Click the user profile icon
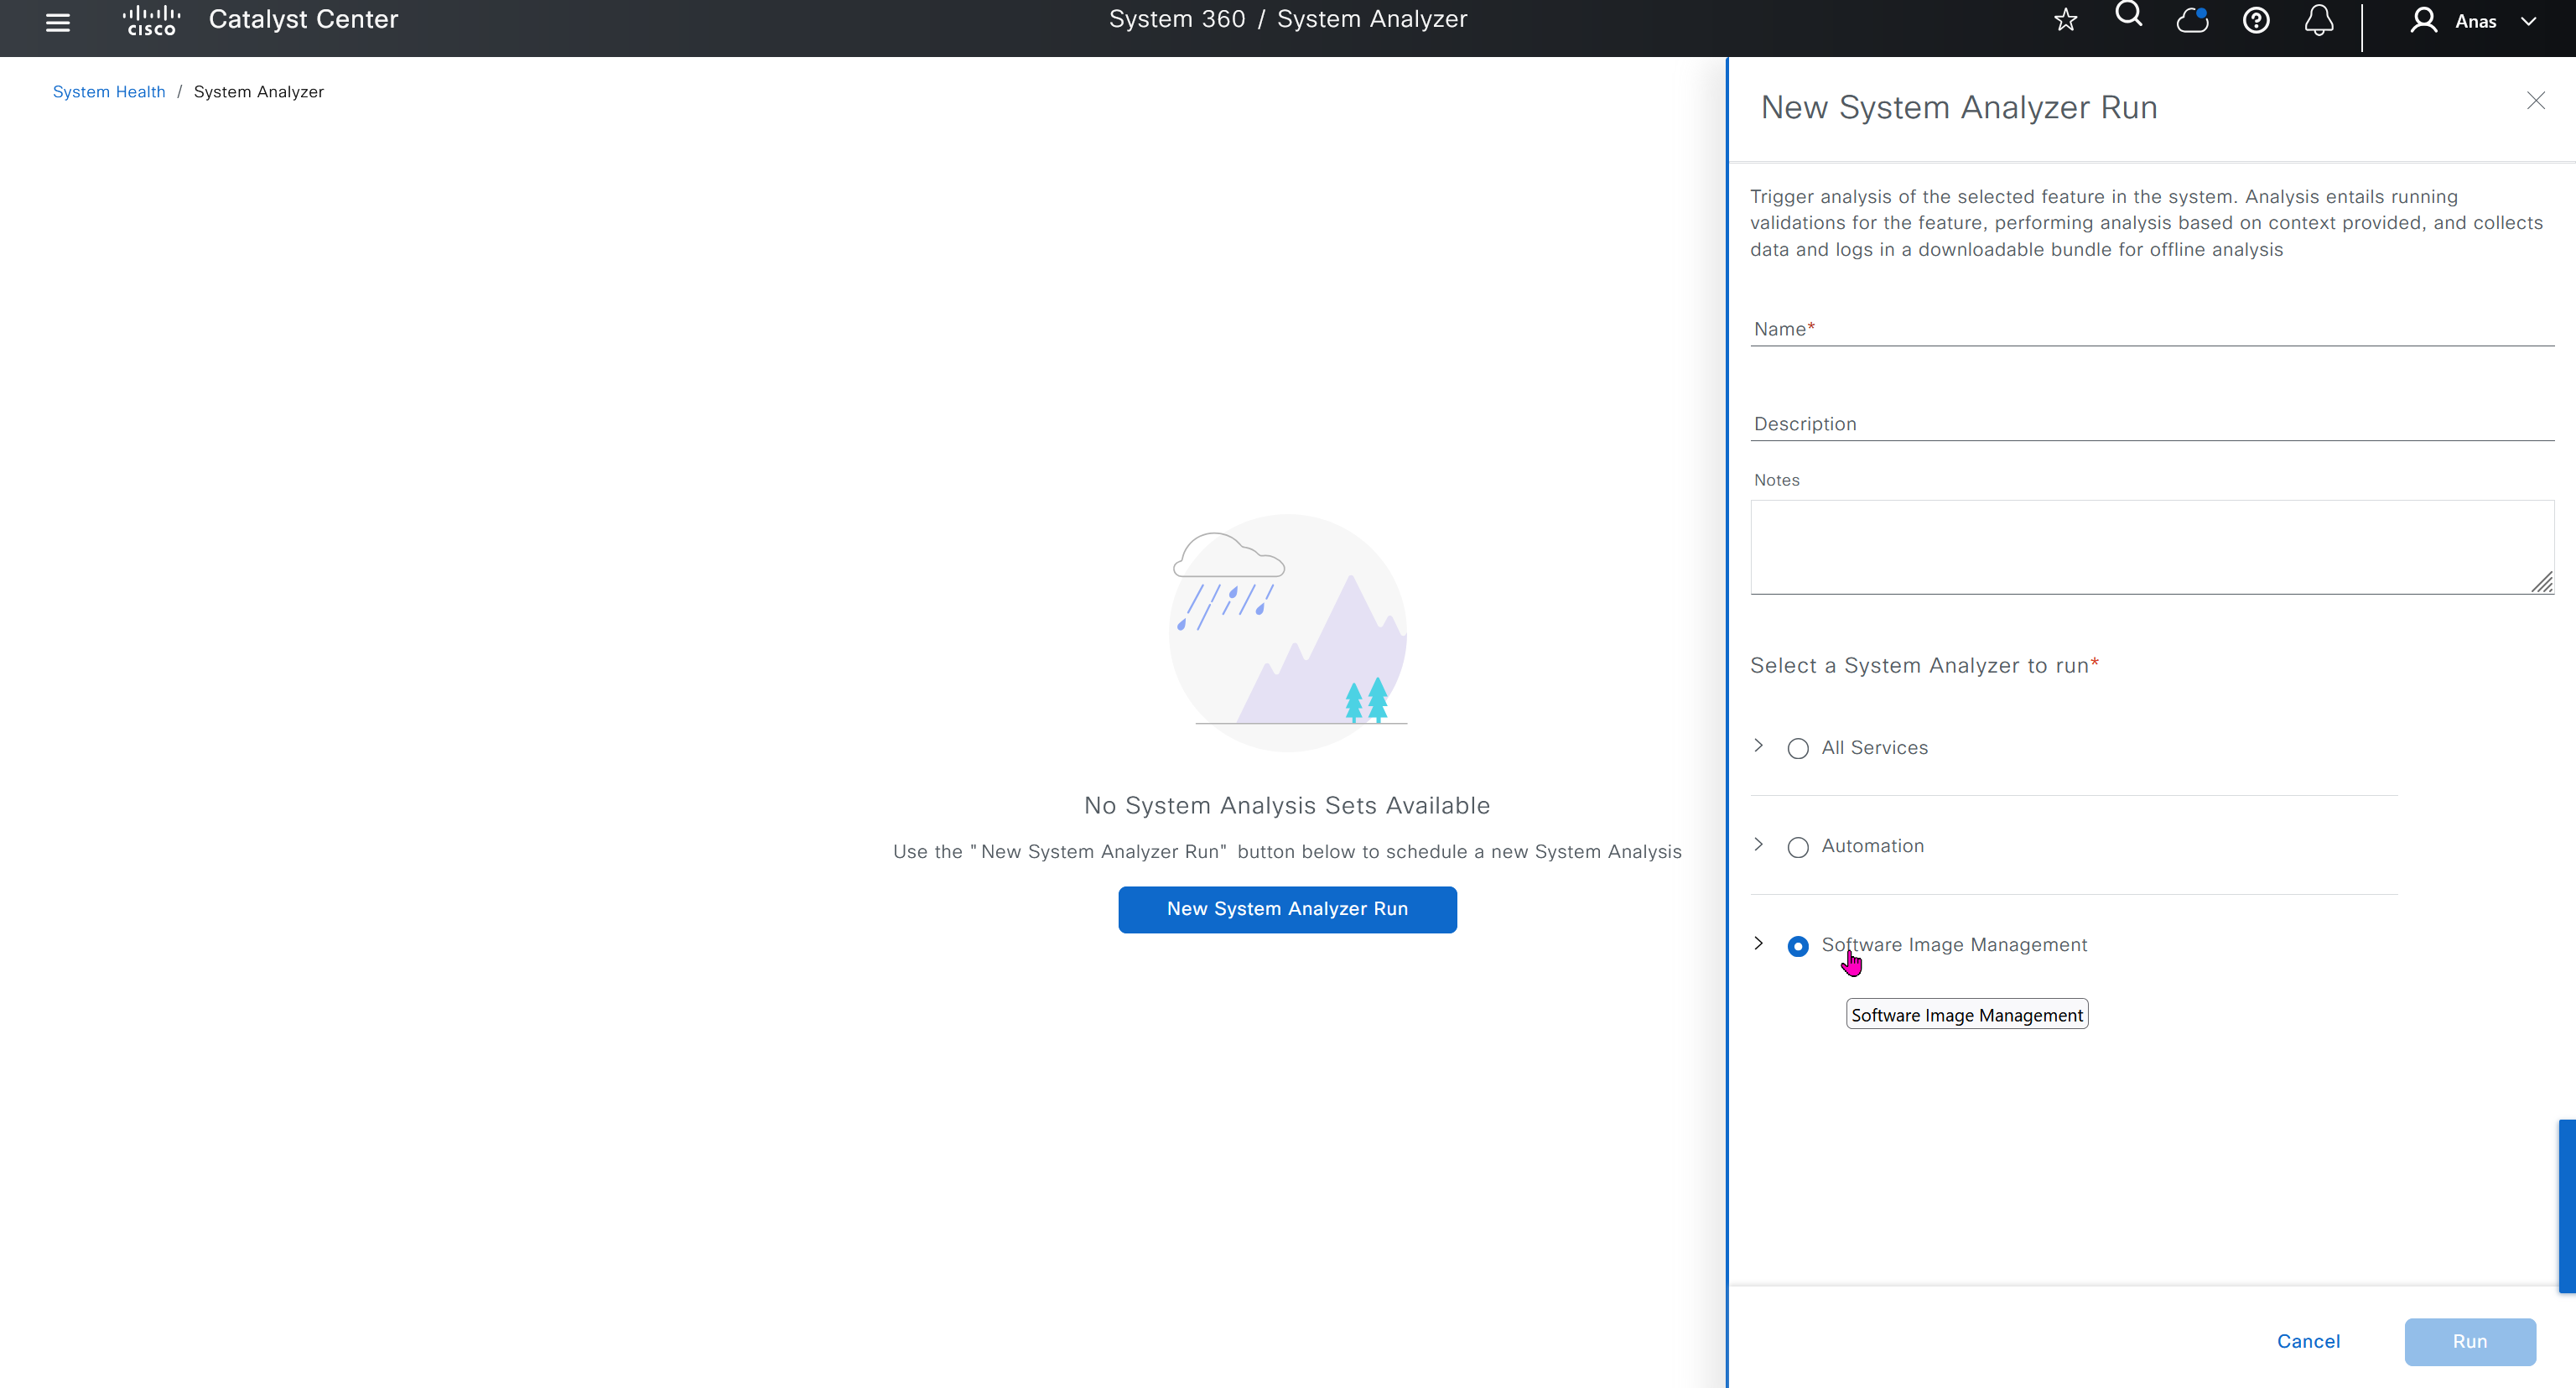2576x1388 pixels. tap(2423, 20)
